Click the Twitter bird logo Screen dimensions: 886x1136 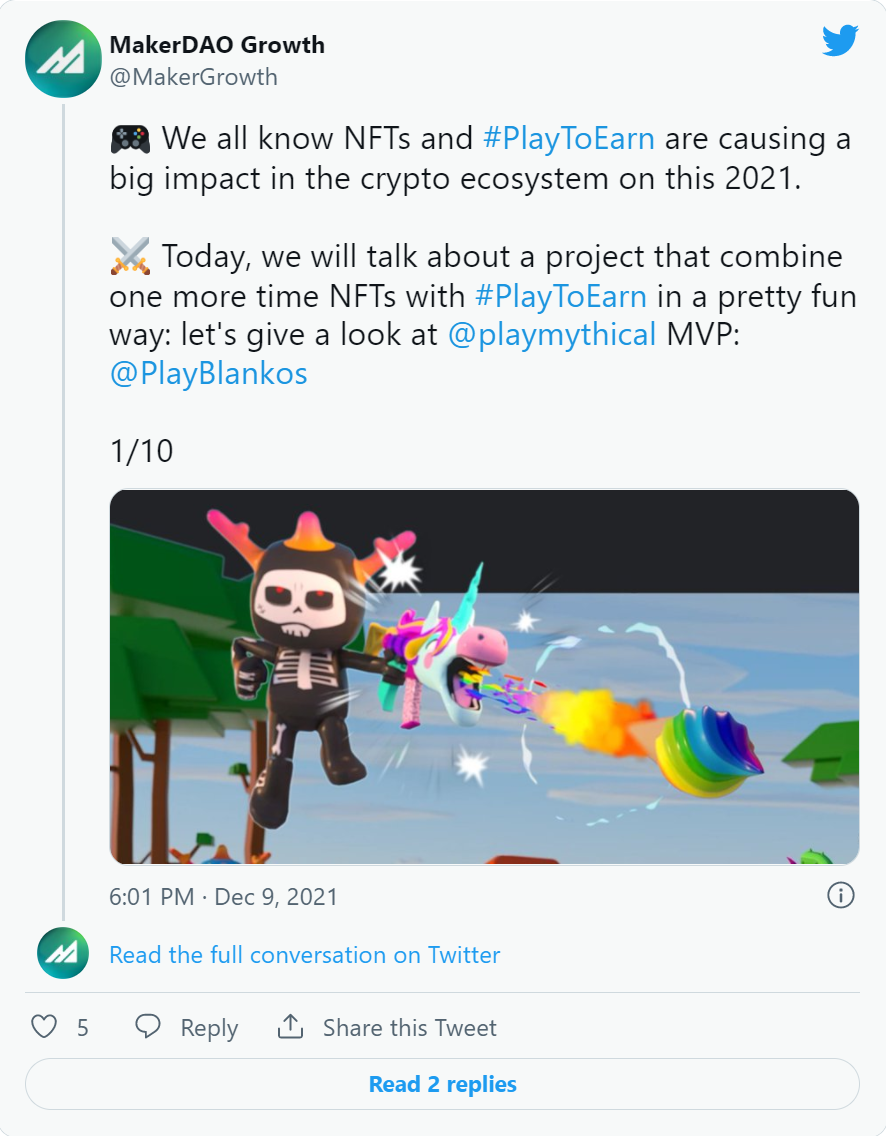click(840, 41)
